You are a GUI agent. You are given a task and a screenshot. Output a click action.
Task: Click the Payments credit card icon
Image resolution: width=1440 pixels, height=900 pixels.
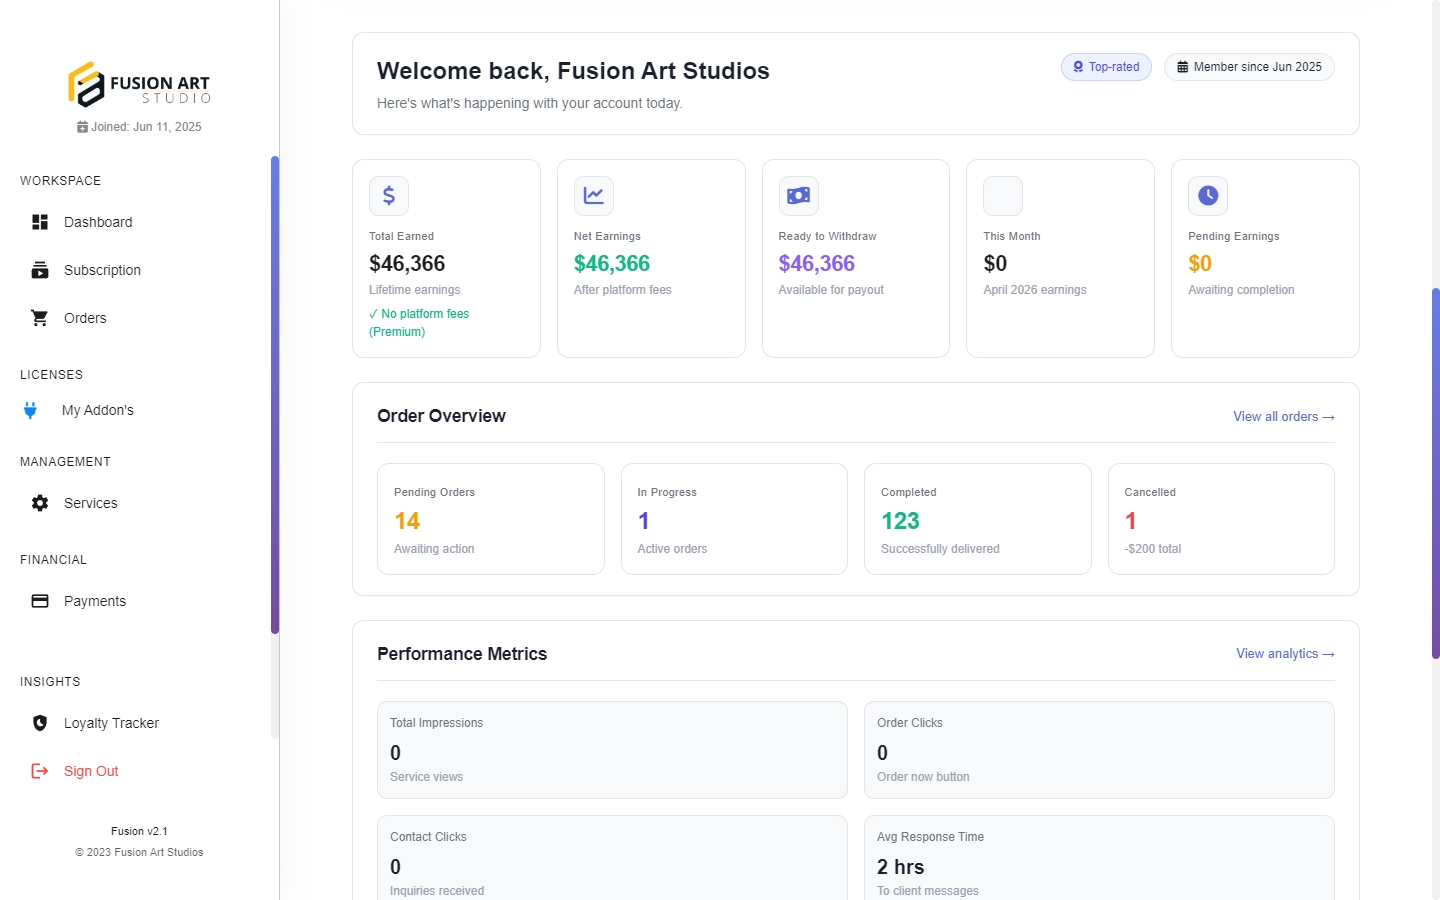point(40,601)
